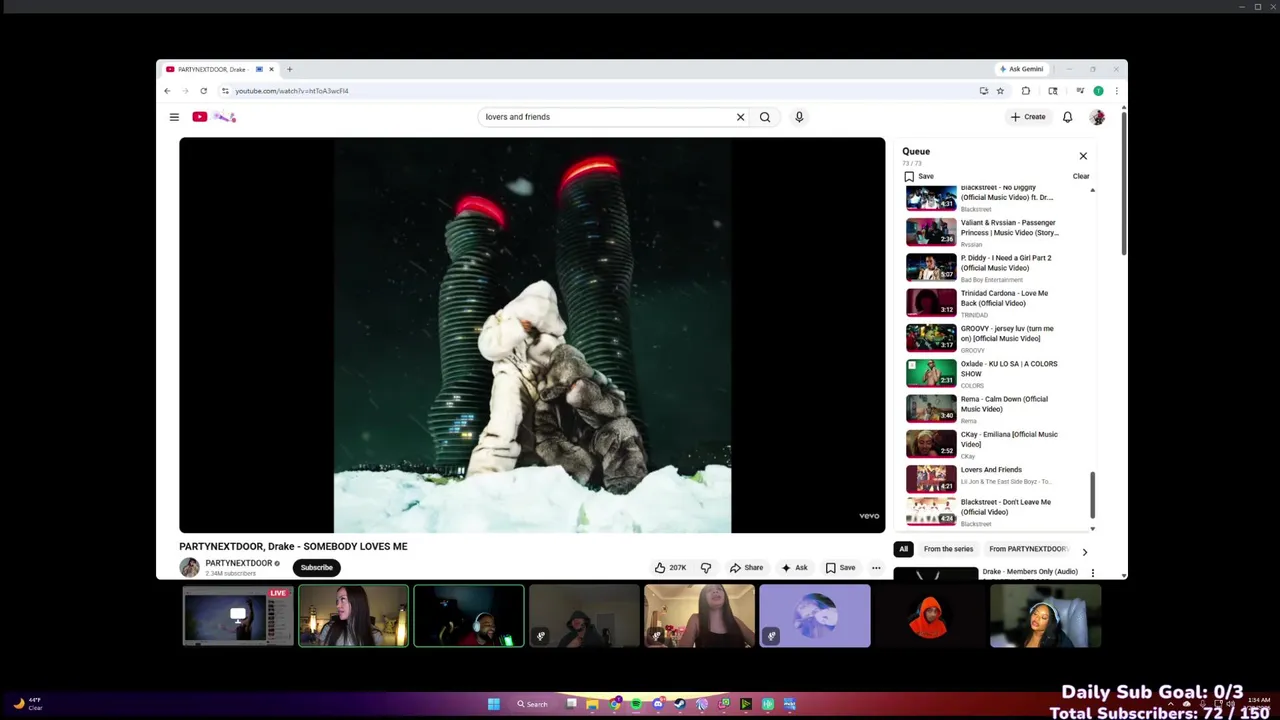The height and width of the screenshot is (720, 1280).
Task: Open Chrome three-dot menu
Action: [x=1116, y=91]
